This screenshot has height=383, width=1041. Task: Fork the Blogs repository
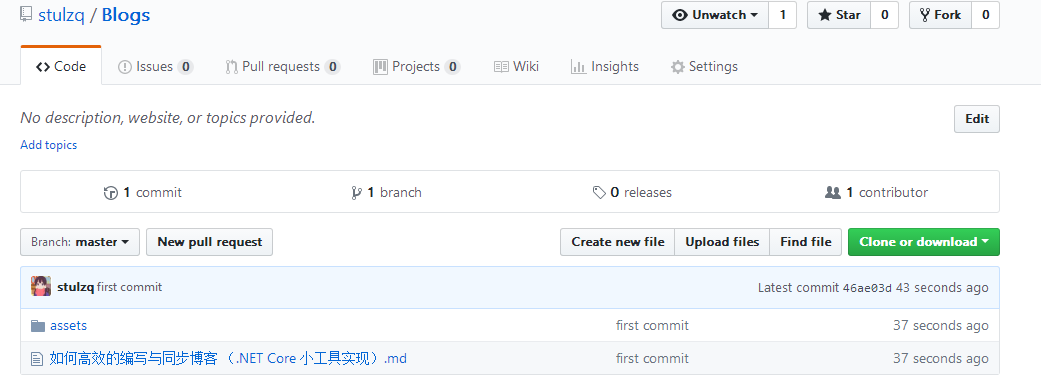[x=940, y=15]
